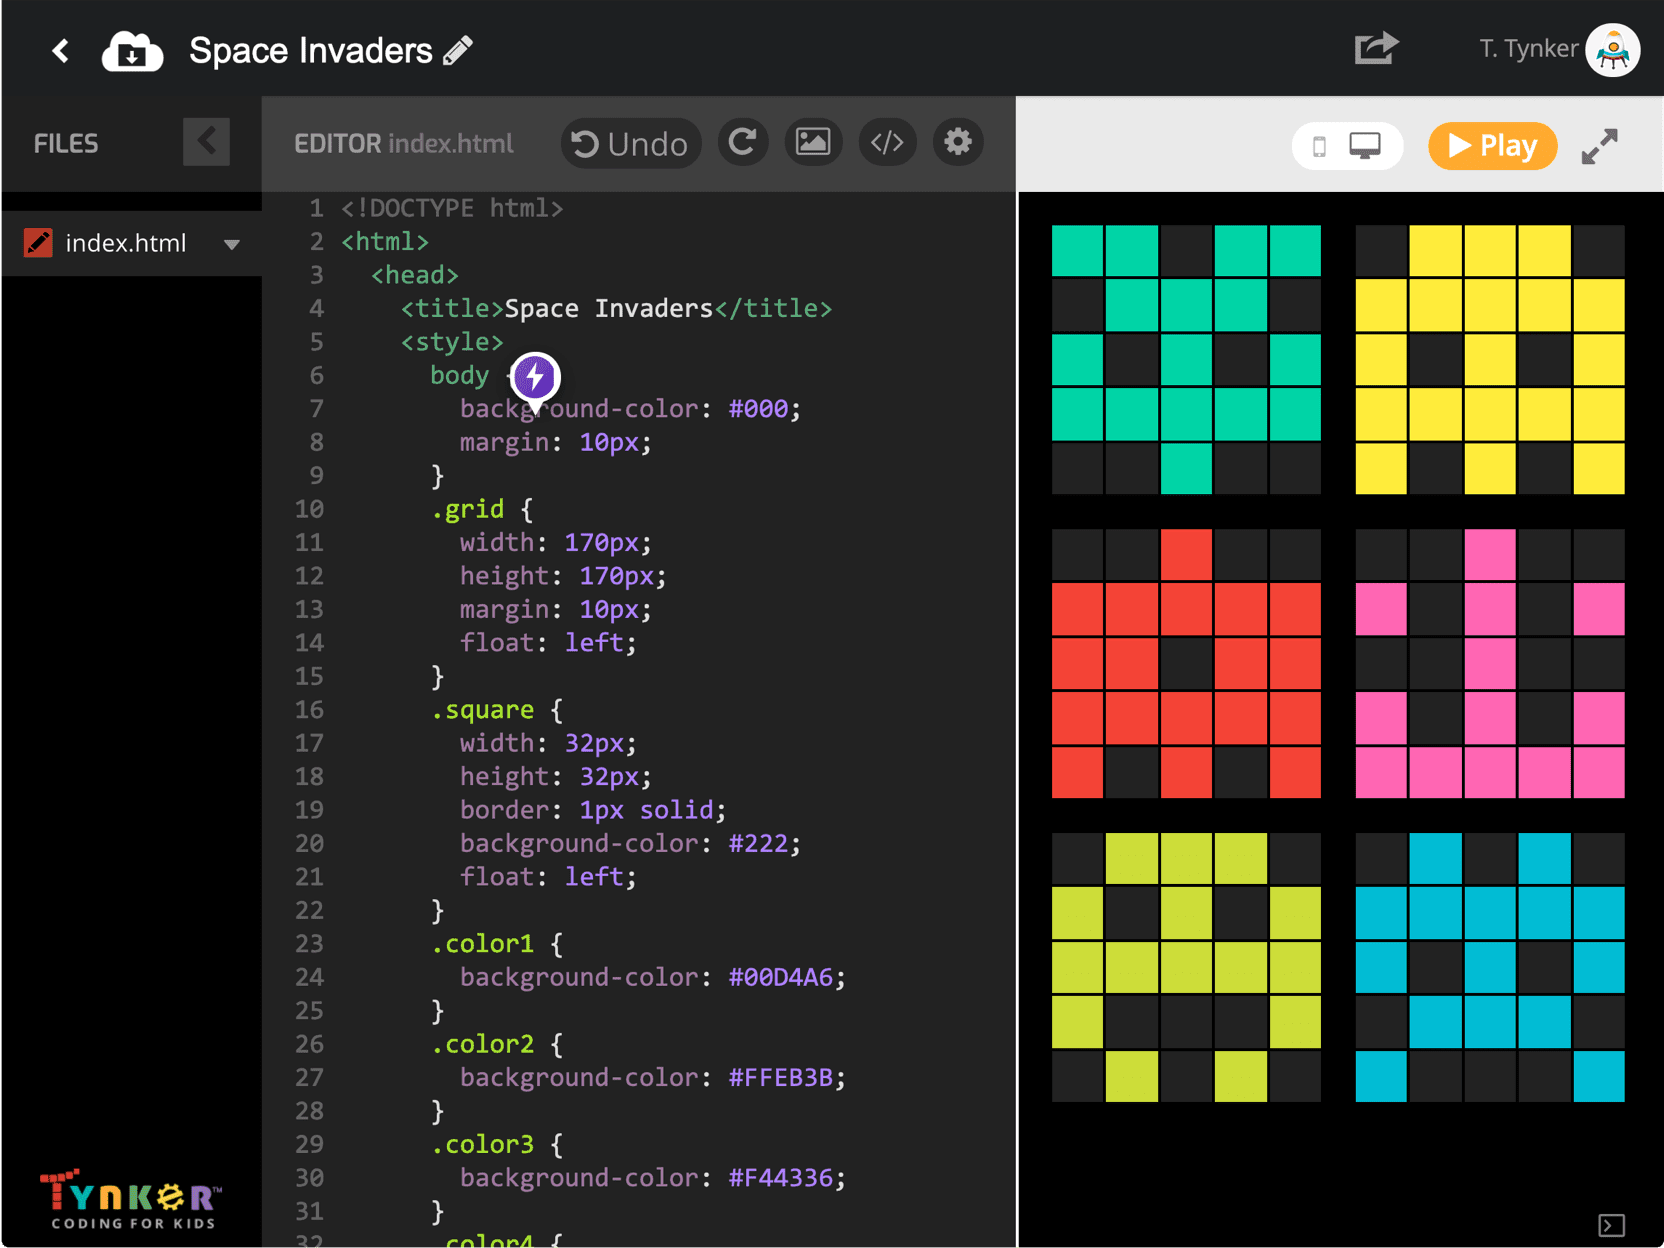Expand preview to full screen
The width and height of the screenshot is (1664, 1248).
click(x=1600, y=146)
